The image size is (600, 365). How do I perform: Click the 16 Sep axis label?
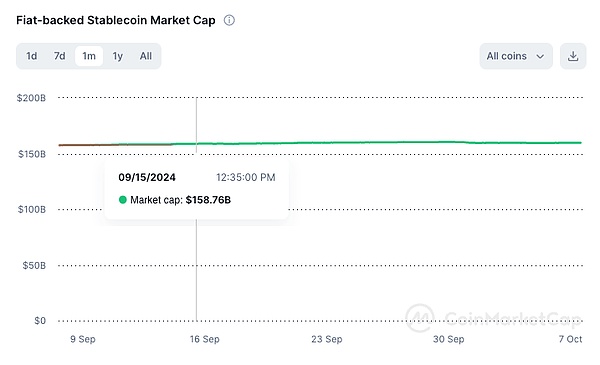(x=204, y=339)
